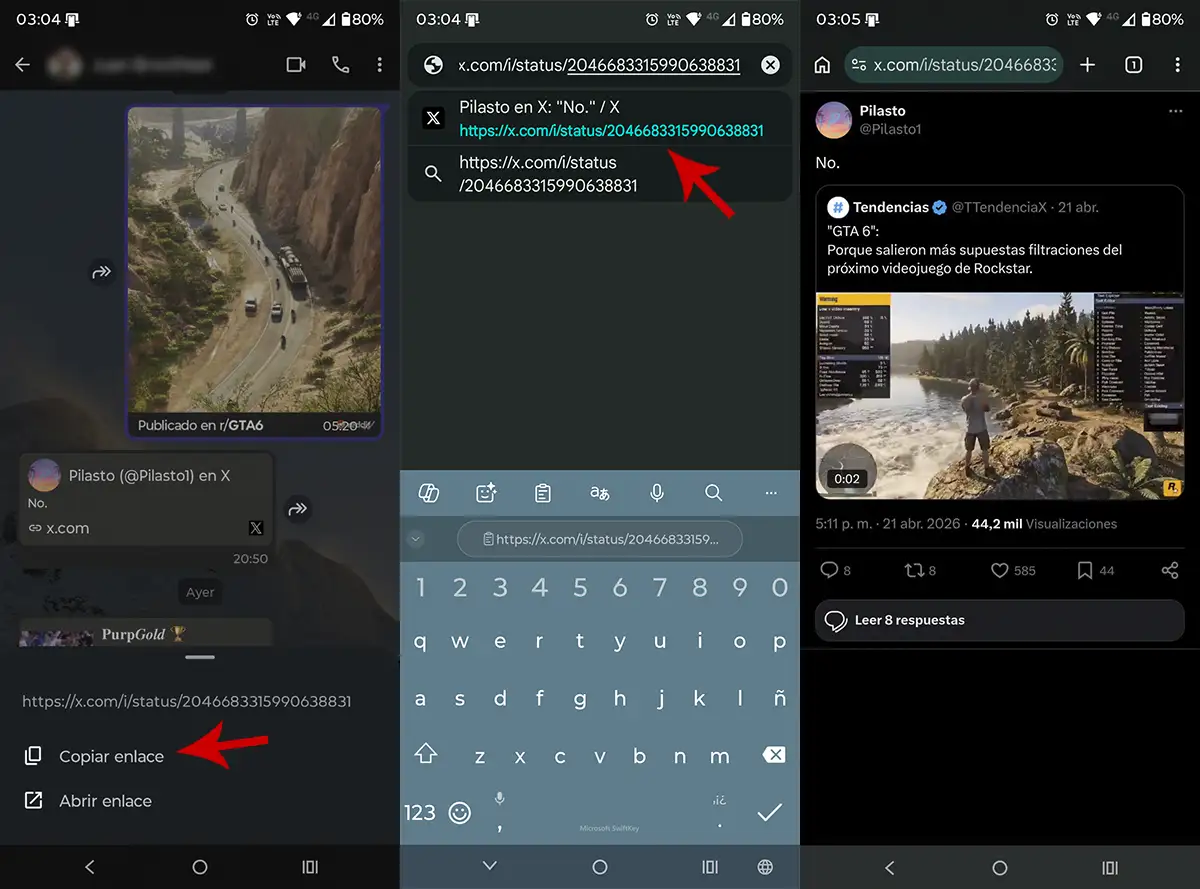Open the translate tool in keyboard toolbar
The height and width of the screenshot is (889, 1200).
(x=600, y=493)
